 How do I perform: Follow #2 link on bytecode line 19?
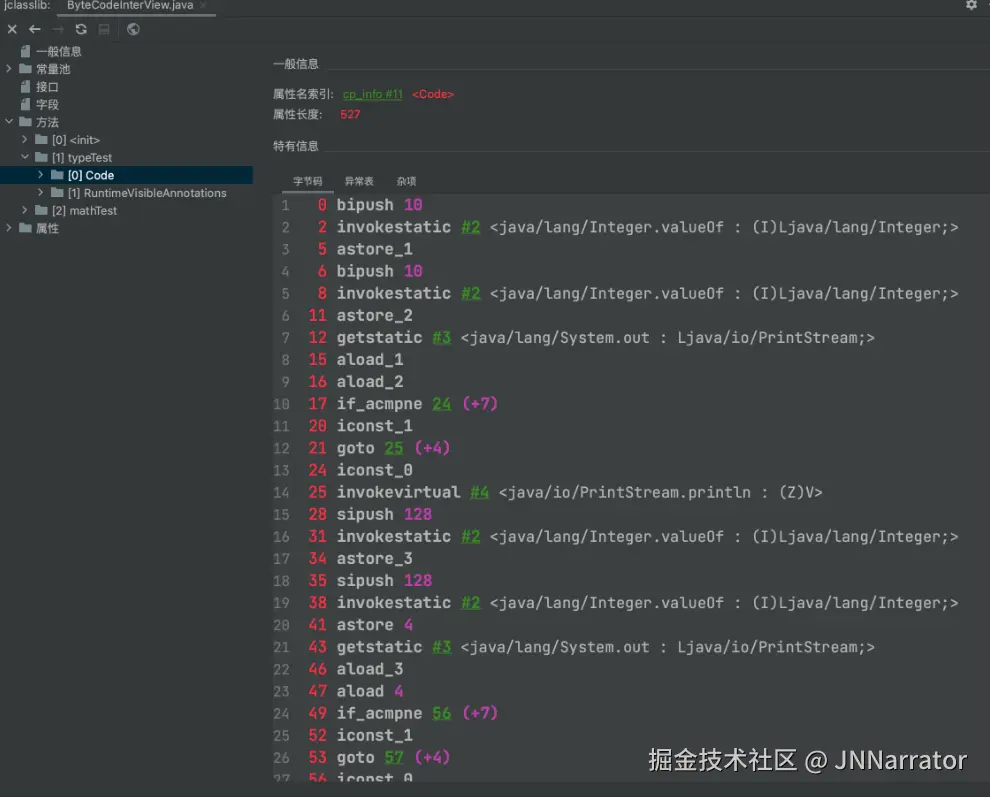[x=470, y=602]
